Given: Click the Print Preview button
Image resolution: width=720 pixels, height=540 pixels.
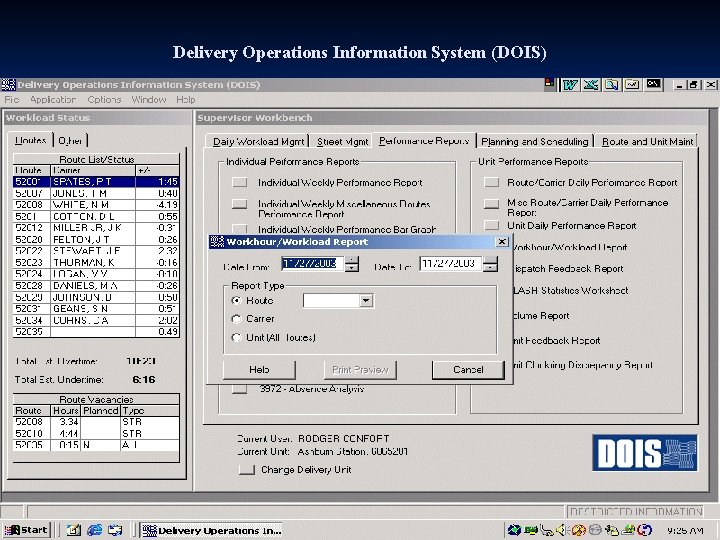Looking at the screenshot, I should coord(360,370).
